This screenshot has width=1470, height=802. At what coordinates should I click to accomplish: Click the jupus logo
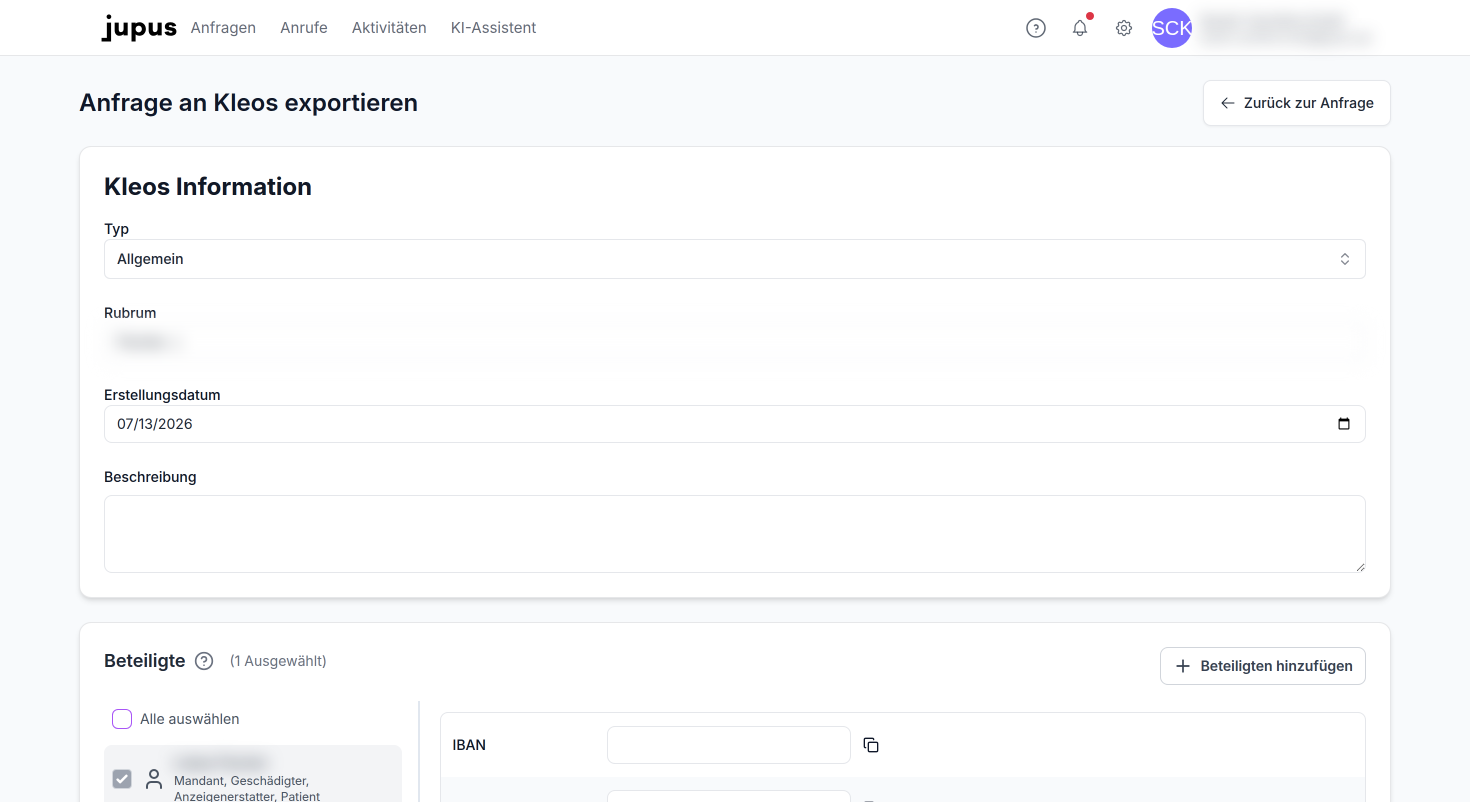click(139, 28)
